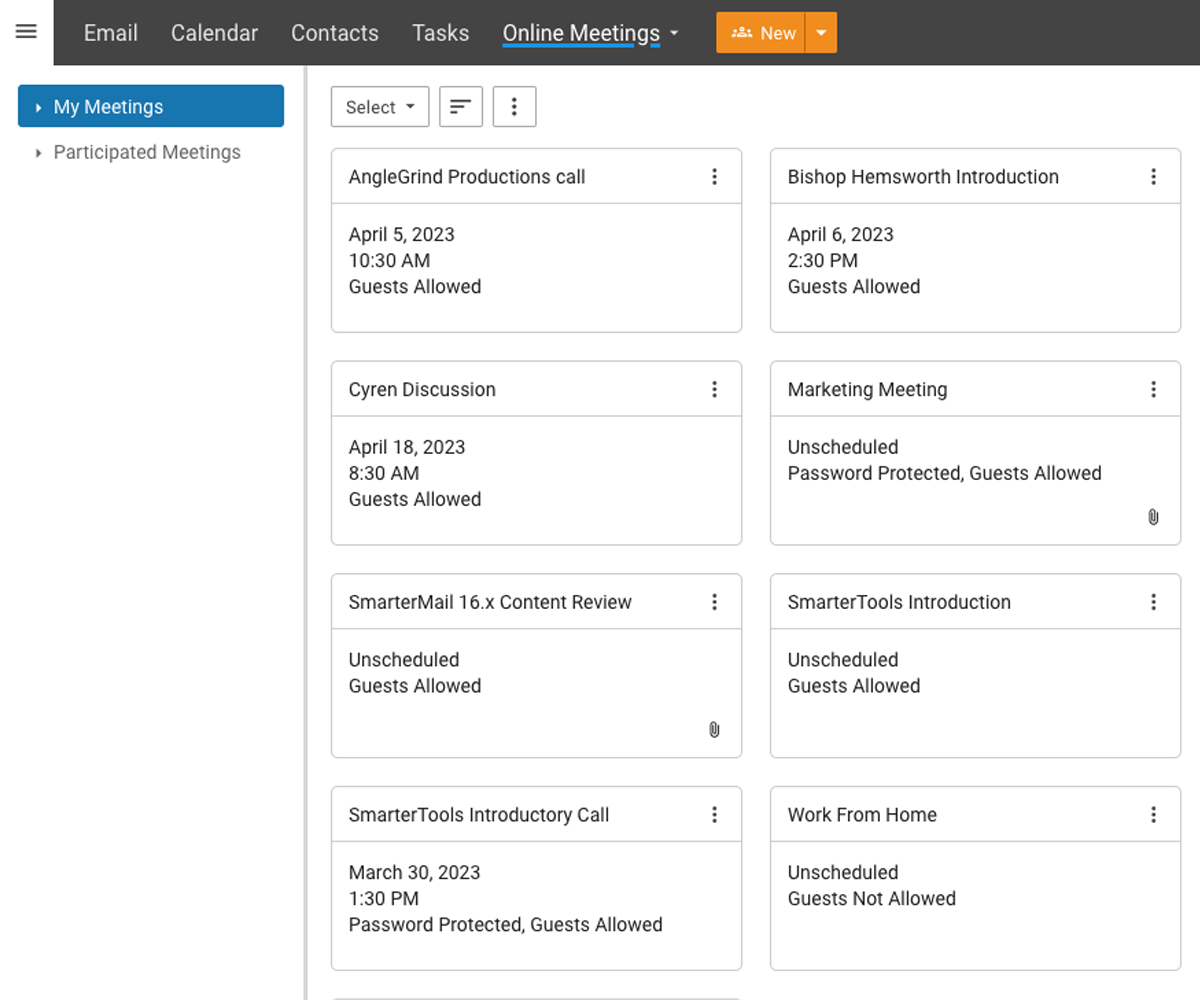Open the toolbar more-actions menu
This screenshot has width=1200, height=1000.
pyautogui.click(x=514, y=107)
